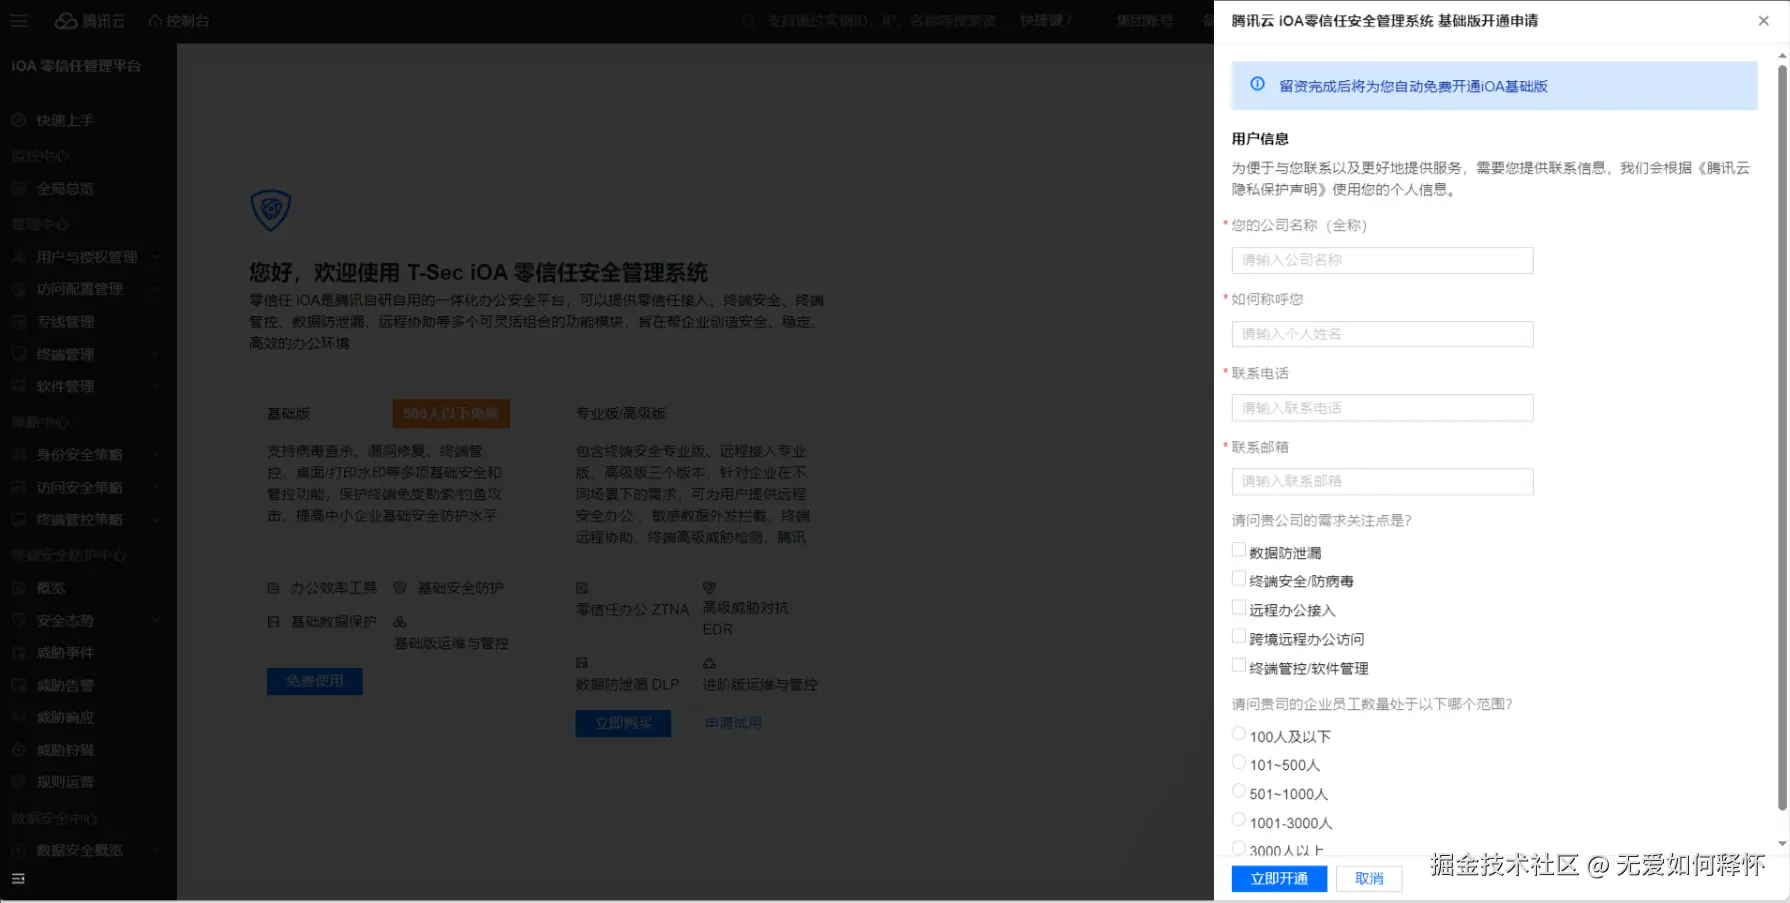This screenshot has height=903, width=1790.
Task: Click the drawer's vertical scrollbar
Action: [x=1782, y=438]
